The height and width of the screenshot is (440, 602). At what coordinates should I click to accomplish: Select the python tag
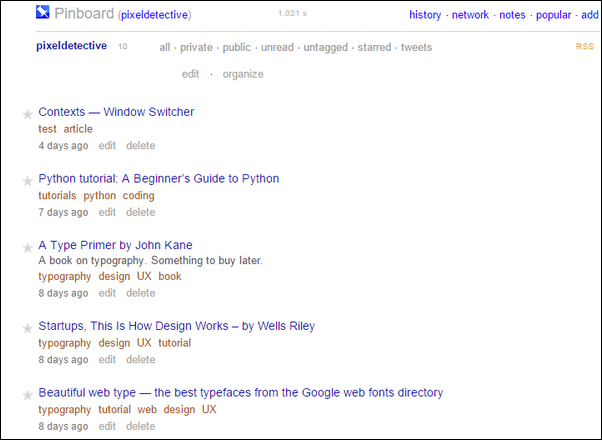99,196
